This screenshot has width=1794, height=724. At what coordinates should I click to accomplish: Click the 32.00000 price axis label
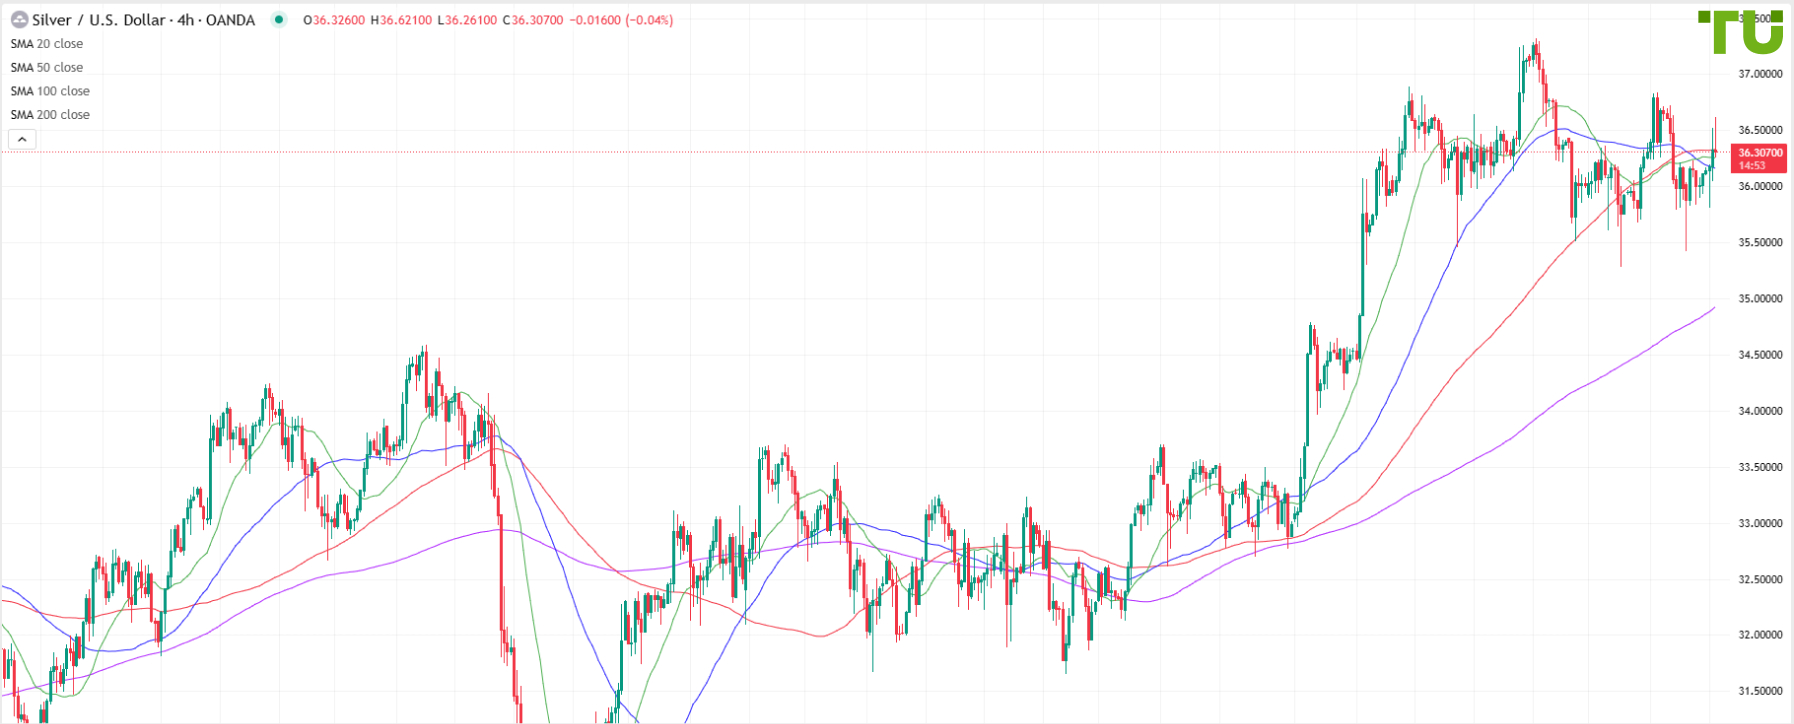(1760, 635)
